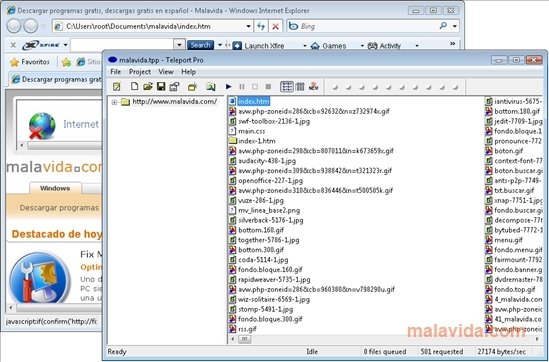549x362 pixels.
Task: Click the file list scroll-left arrow
Action: click(x=232, y=339)
